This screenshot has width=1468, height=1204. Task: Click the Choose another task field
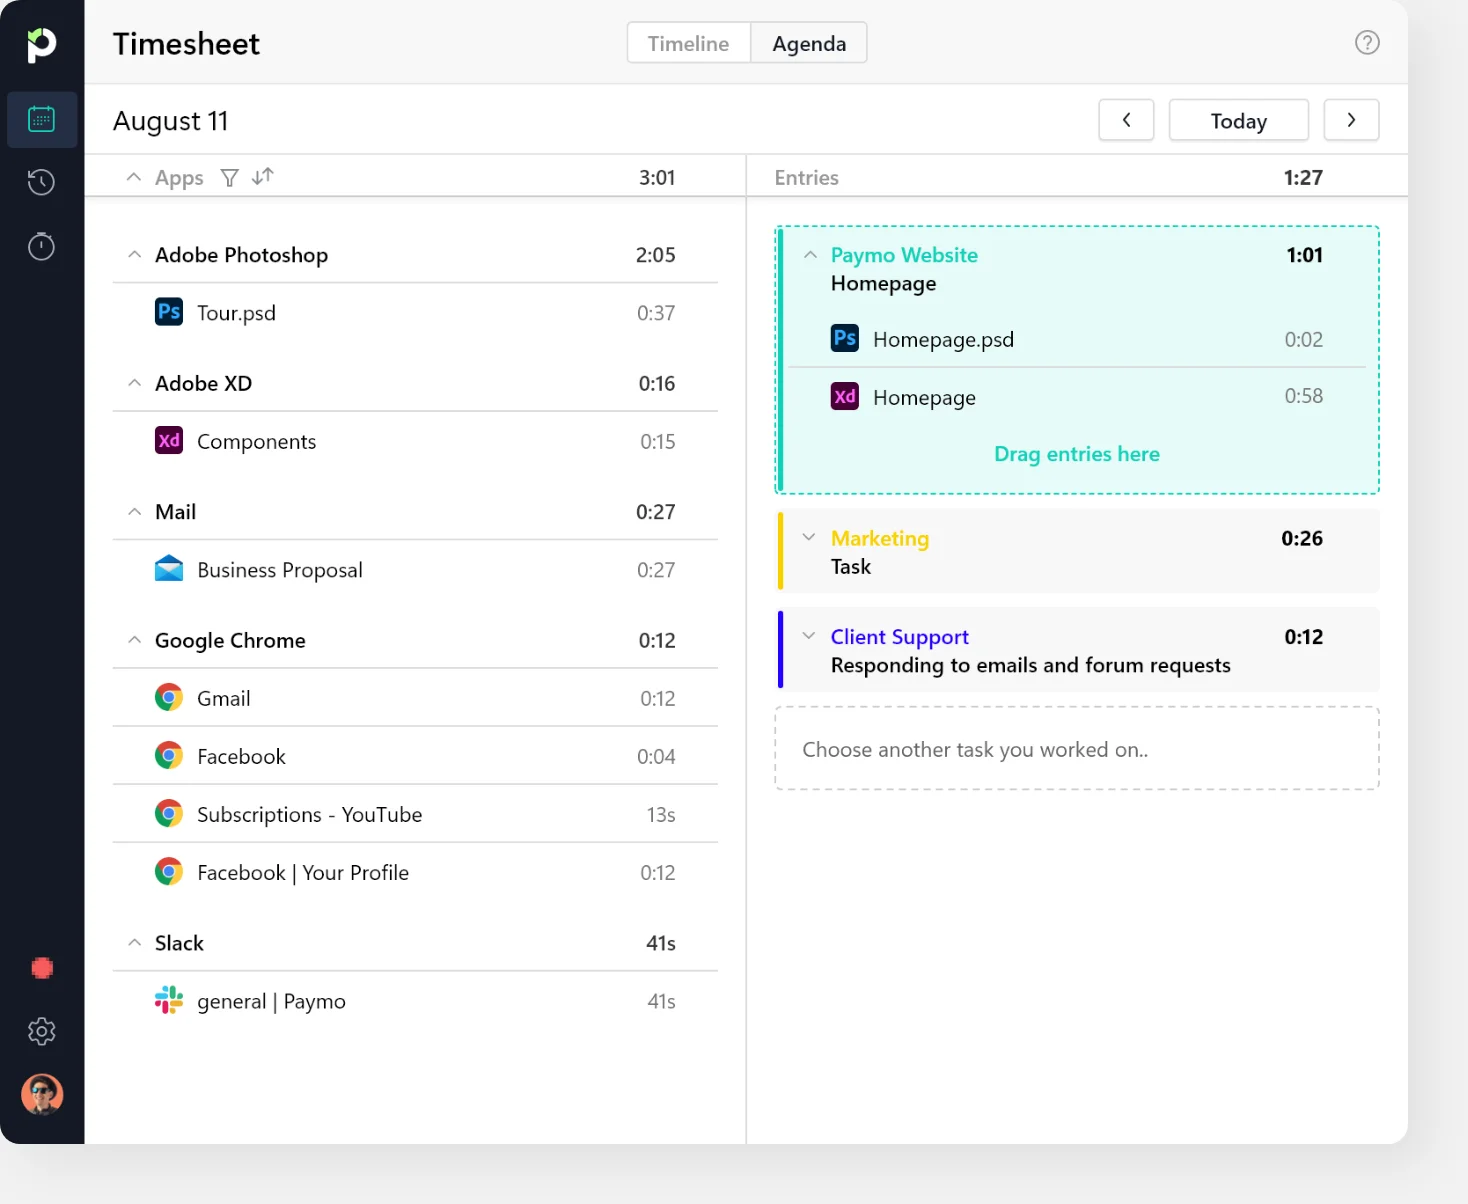[x=1077, y=749]
